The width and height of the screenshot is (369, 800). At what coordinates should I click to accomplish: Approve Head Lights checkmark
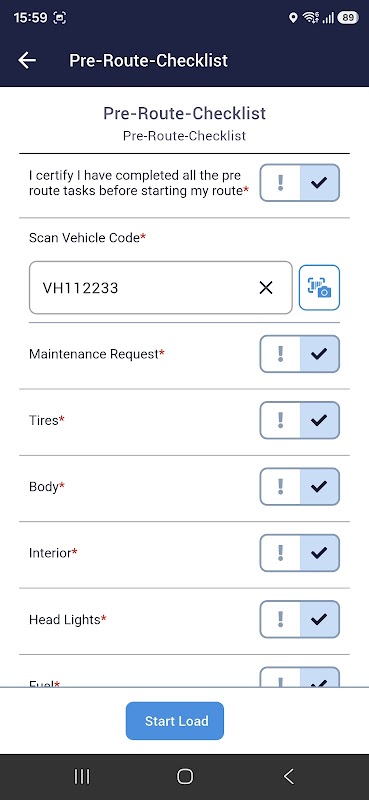pyautogui.click(x=319, y=619)
